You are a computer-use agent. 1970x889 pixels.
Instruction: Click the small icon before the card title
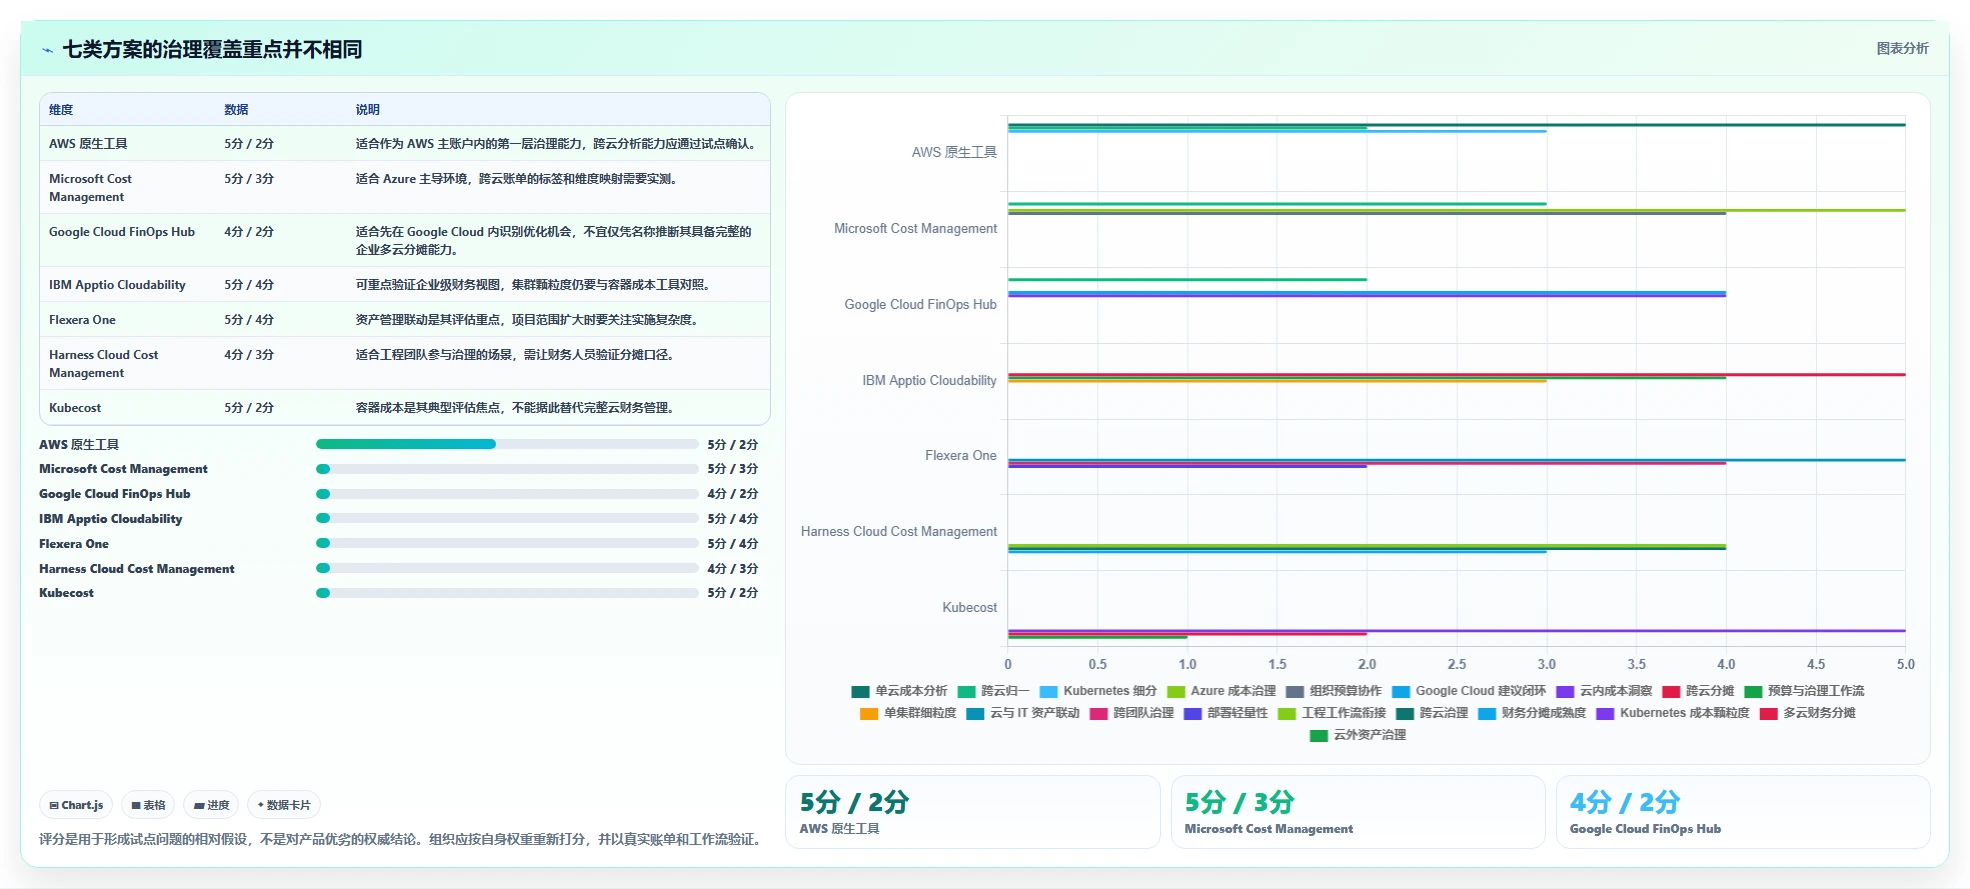[x=47, y=50]
